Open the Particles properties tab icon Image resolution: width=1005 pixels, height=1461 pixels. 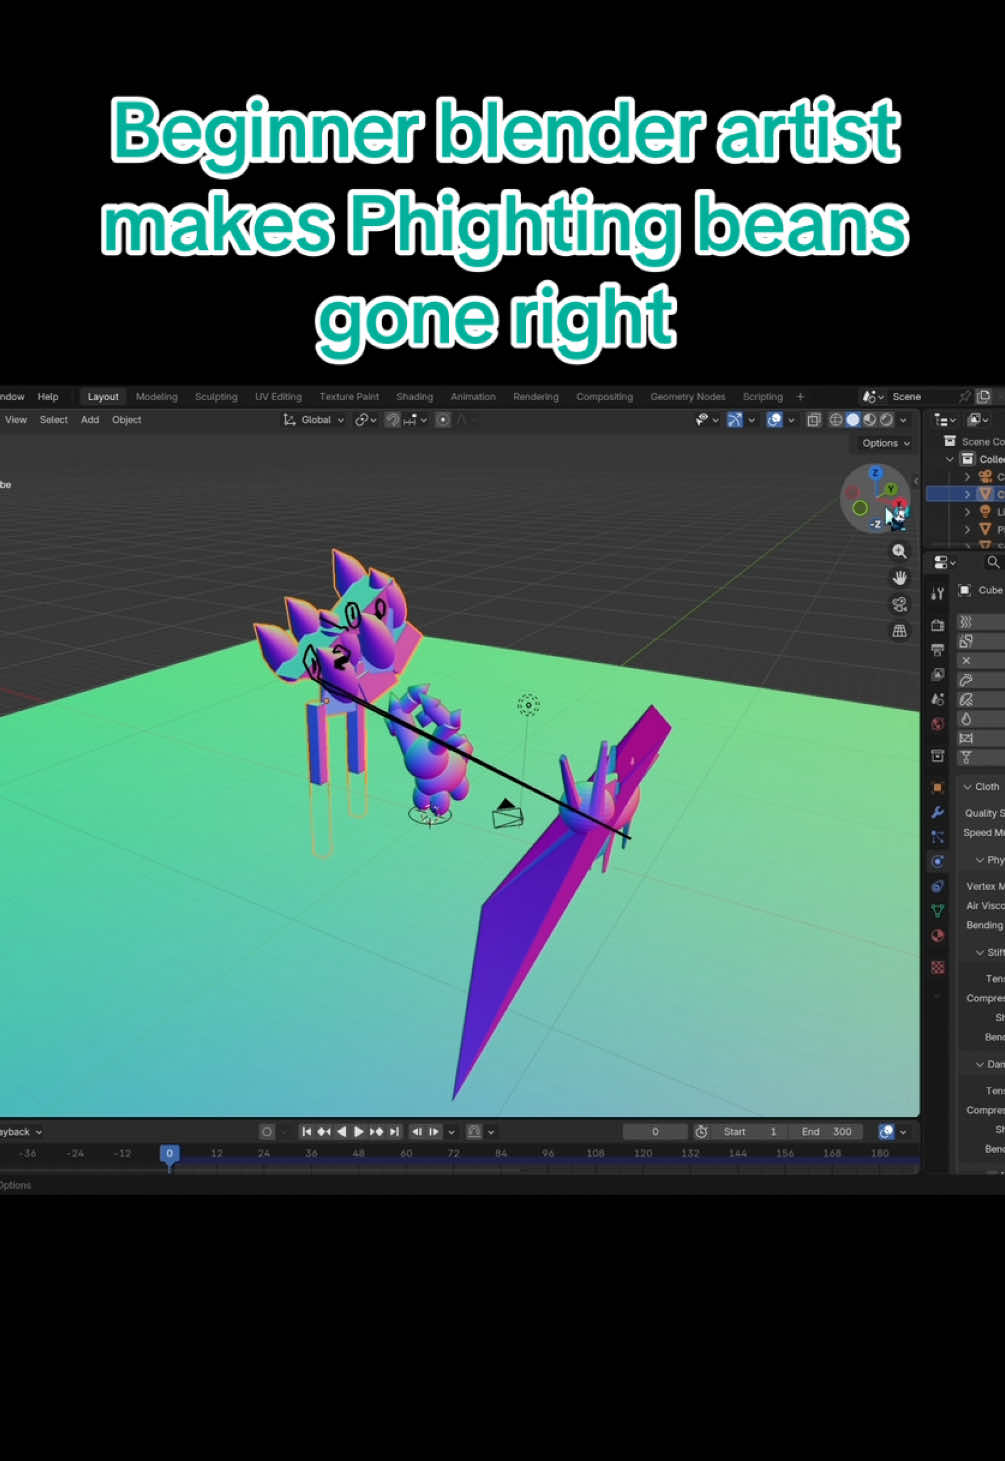(937, 837)
